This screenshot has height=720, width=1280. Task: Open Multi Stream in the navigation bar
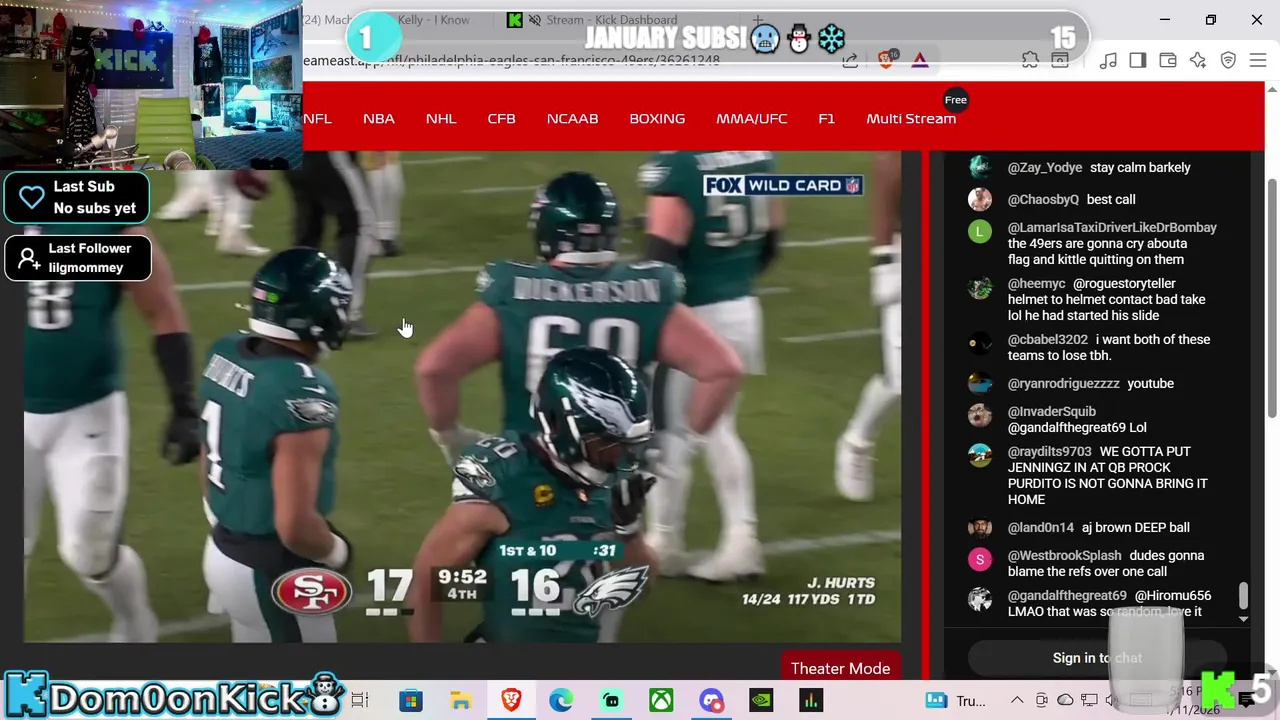(x=911, y=118)
